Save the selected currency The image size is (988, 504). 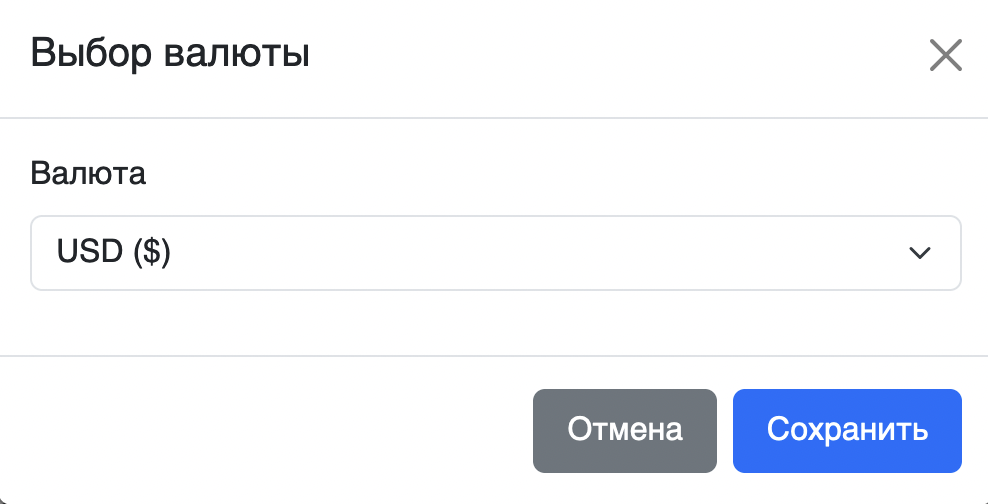[x=846, y=430]
